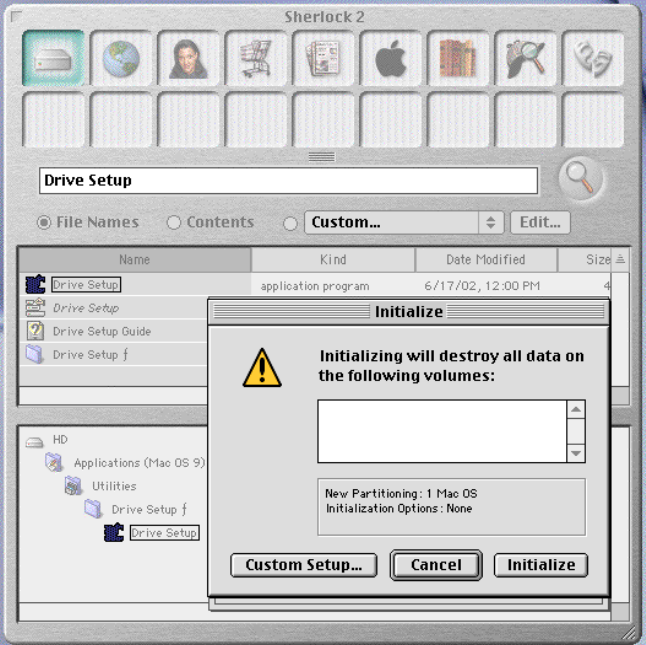Click the Drive Setup application icon in results
The image size is (646, 645).
point(35,284)
